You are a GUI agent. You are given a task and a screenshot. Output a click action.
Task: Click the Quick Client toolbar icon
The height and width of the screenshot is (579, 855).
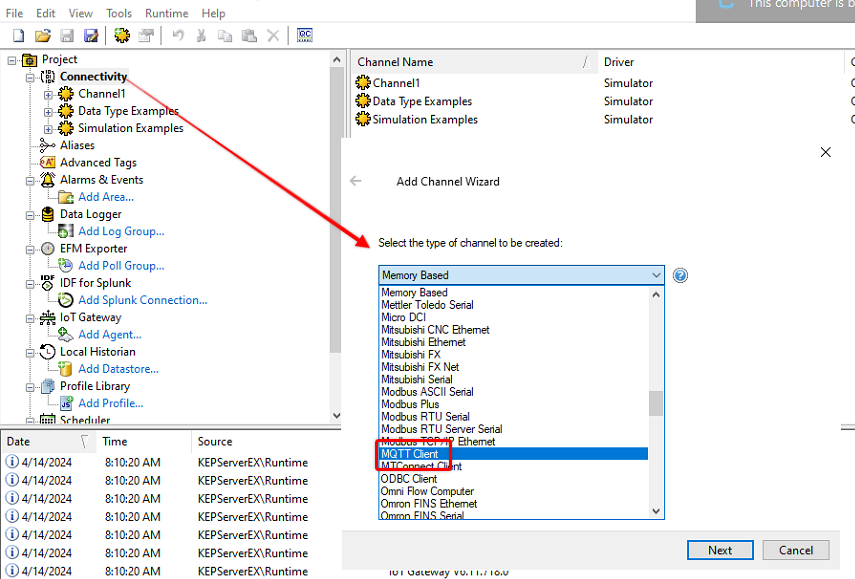tap(305, 36)
